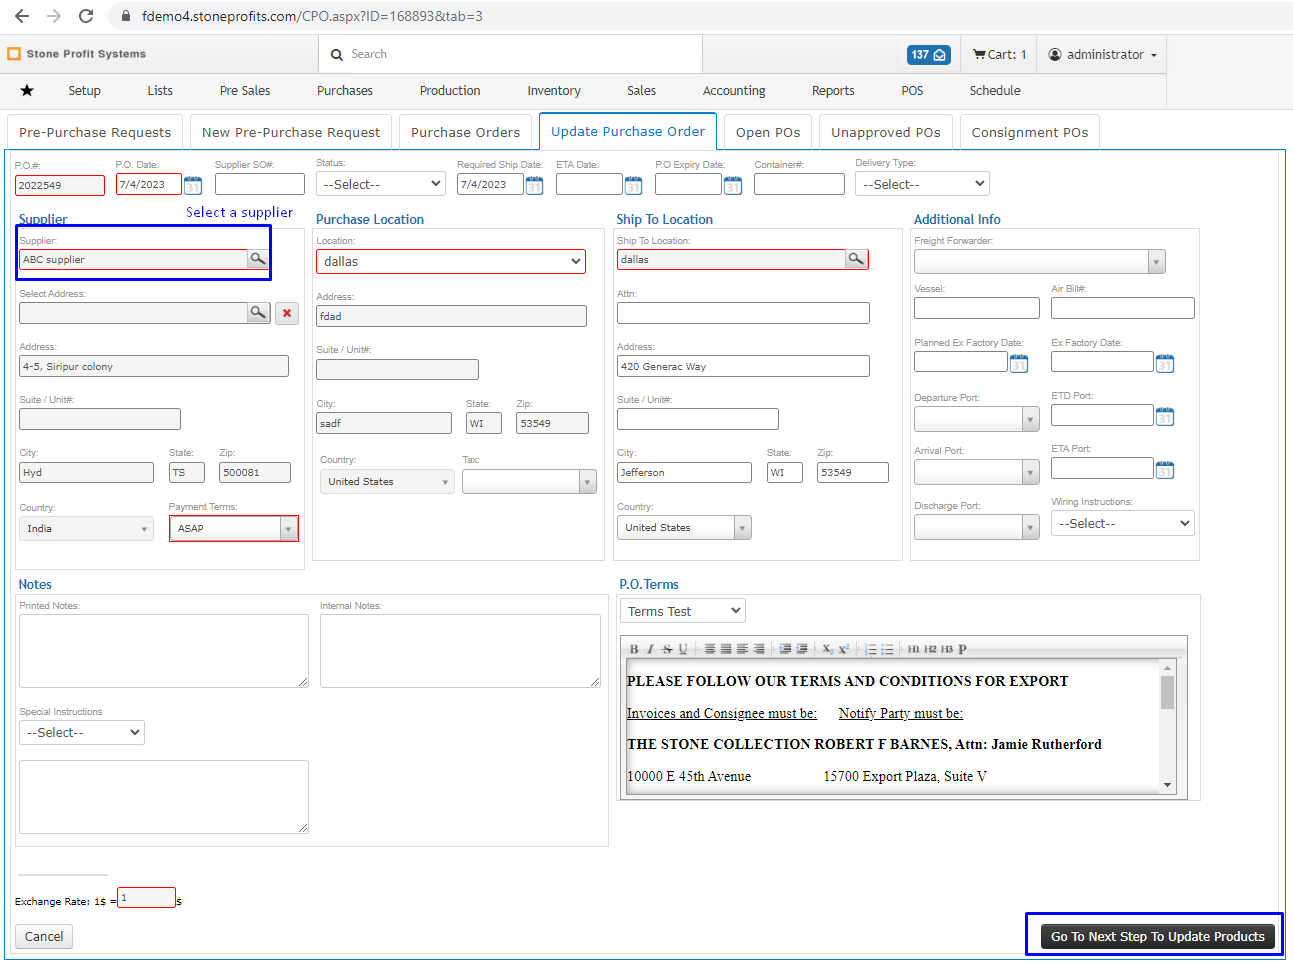The image size is (1293, 969).
Task: Toggle underline in the terms editor
Action: click(683, 649)
